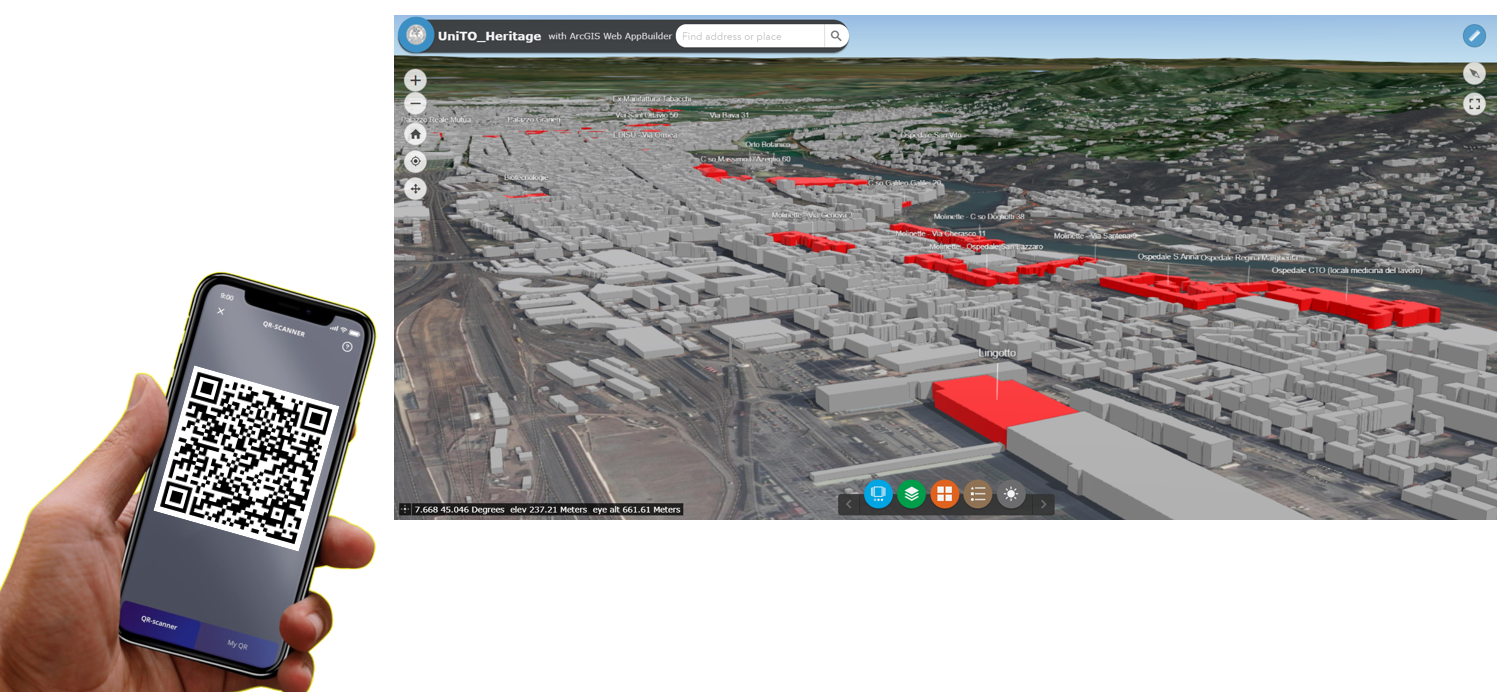Expand widget bar with right chevron

(1043, 504)
